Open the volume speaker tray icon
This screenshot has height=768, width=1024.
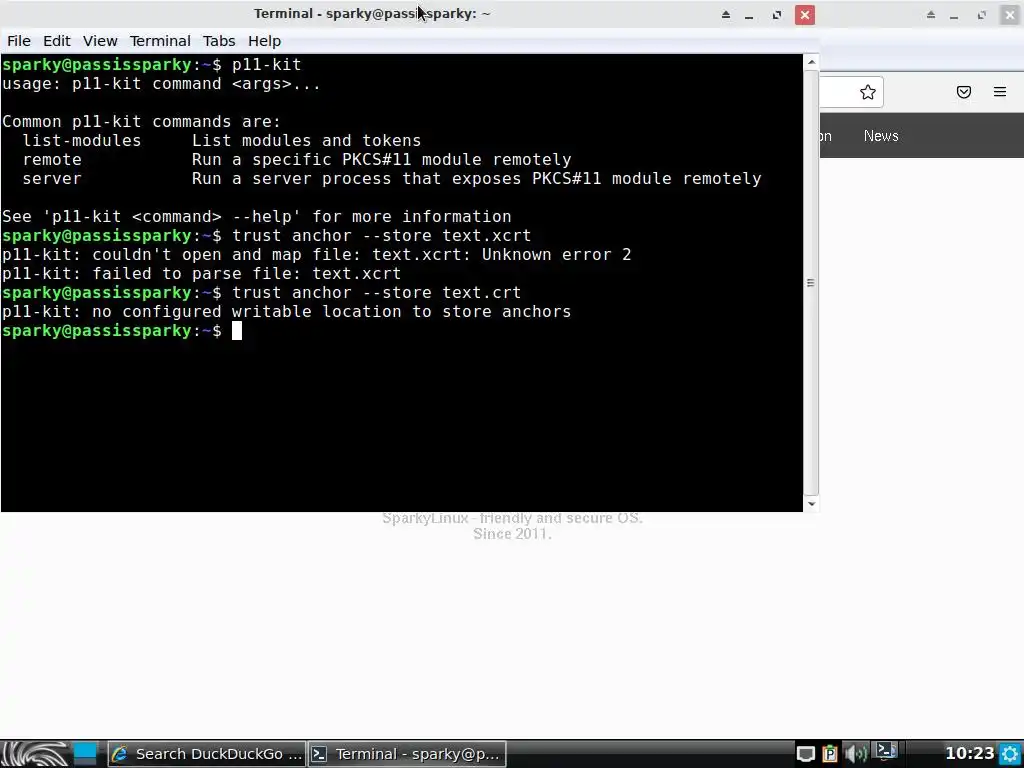[856, 754]
